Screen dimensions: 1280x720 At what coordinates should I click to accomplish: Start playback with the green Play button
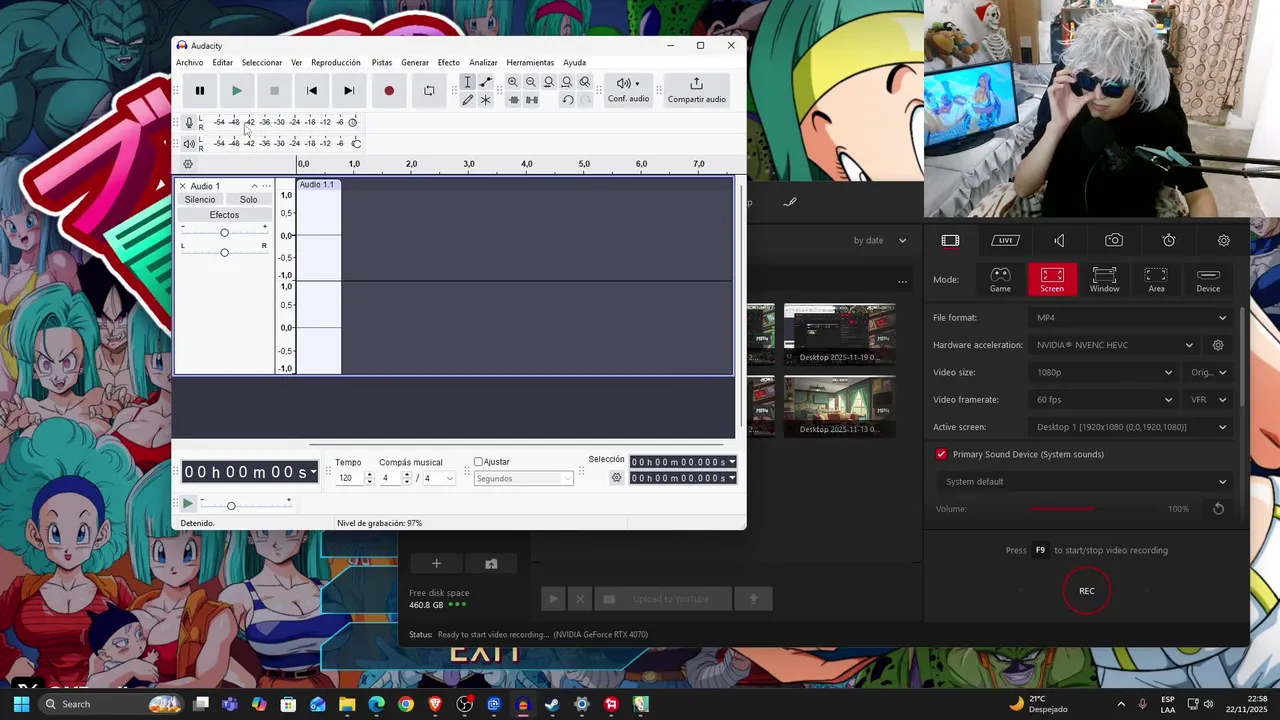(237, 91)
